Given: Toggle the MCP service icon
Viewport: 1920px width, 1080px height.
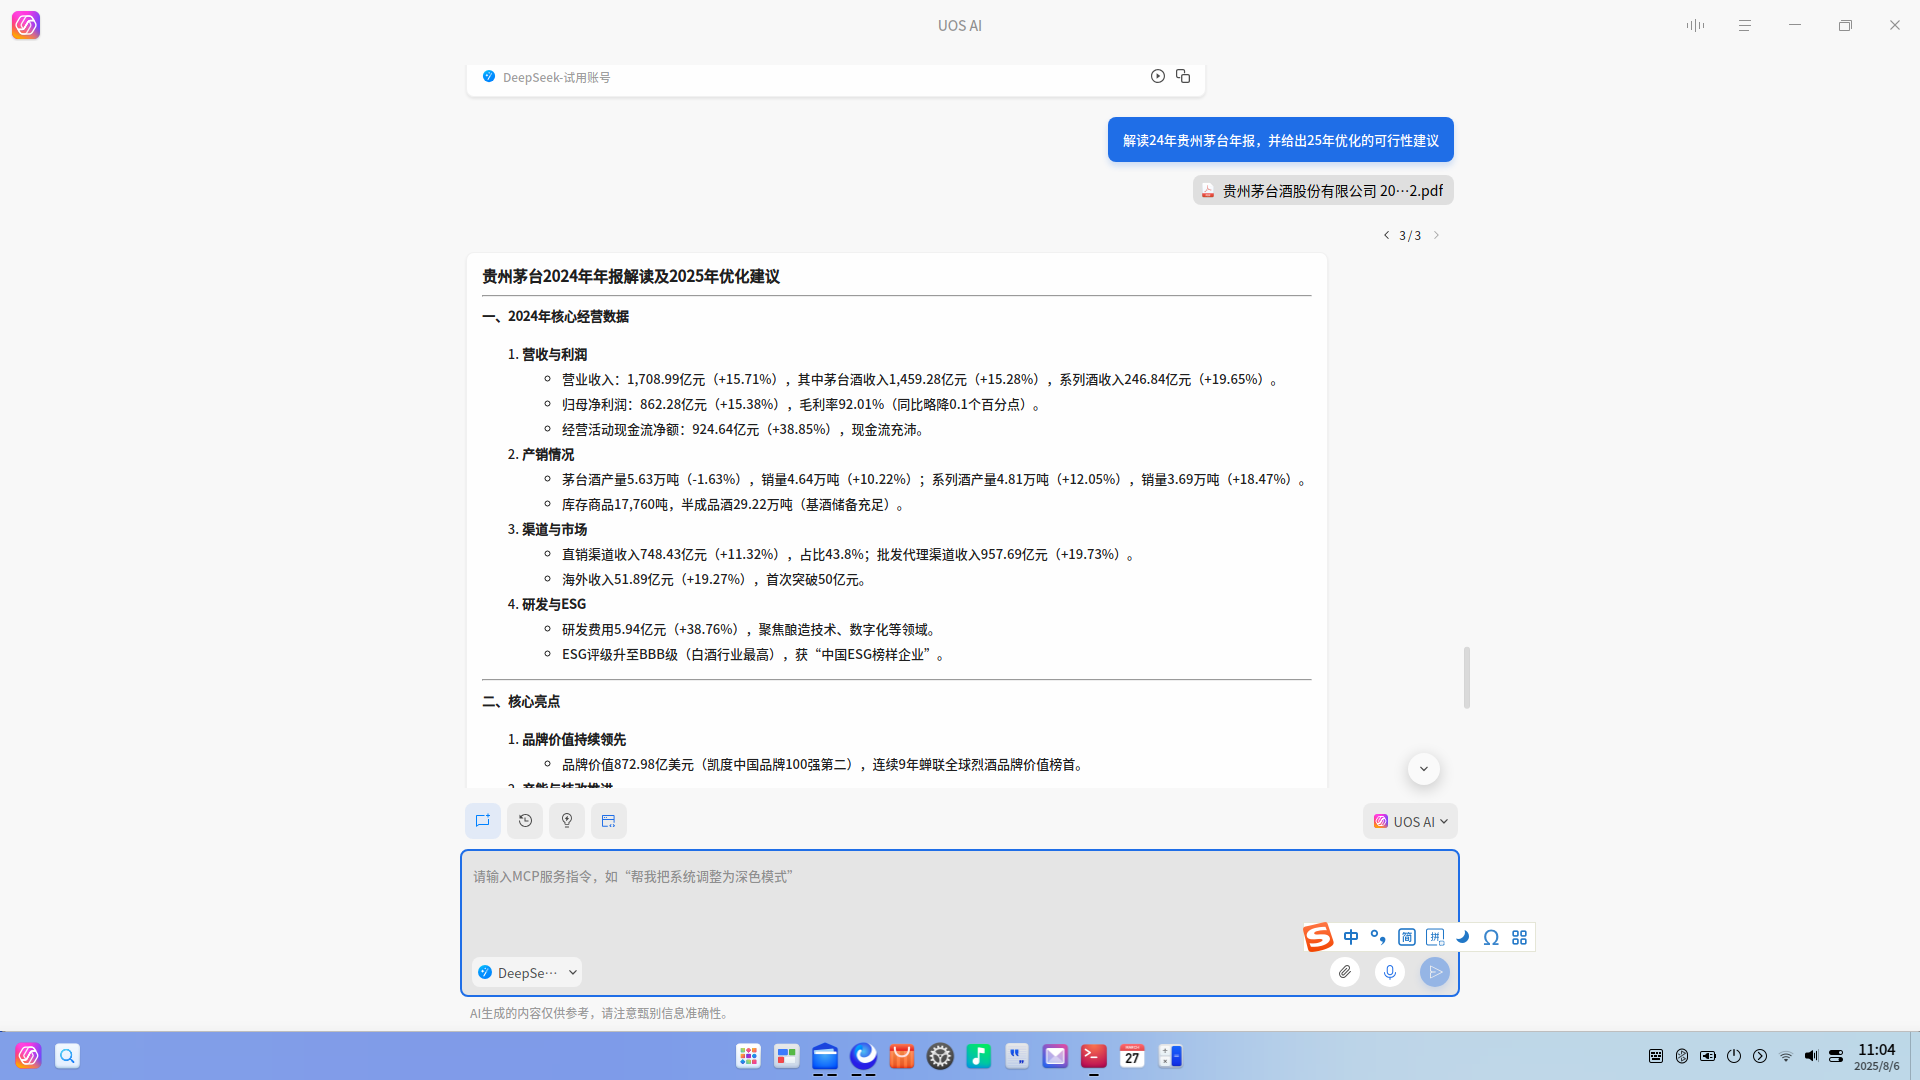Looking at the screenshot, I should [609, 821].
